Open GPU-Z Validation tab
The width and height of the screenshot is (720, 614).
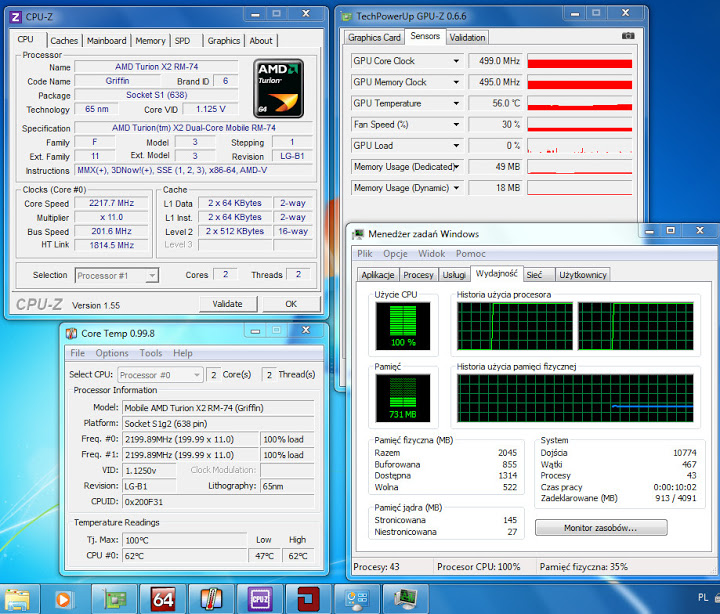click(467, 38)
